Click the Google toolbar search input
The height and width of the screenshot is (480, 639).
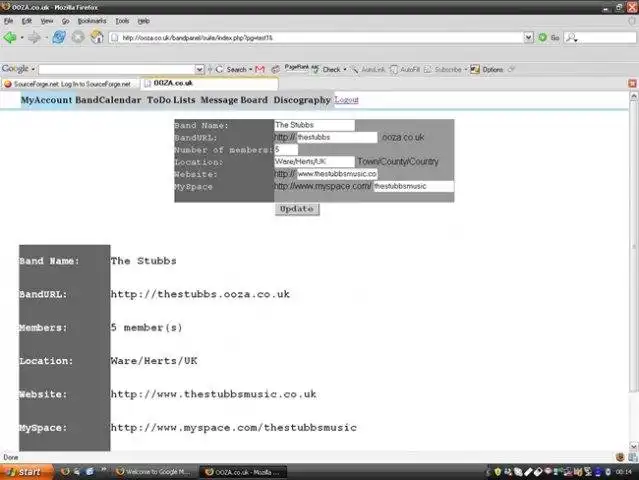pyautogui.click(x=117, y=69)
